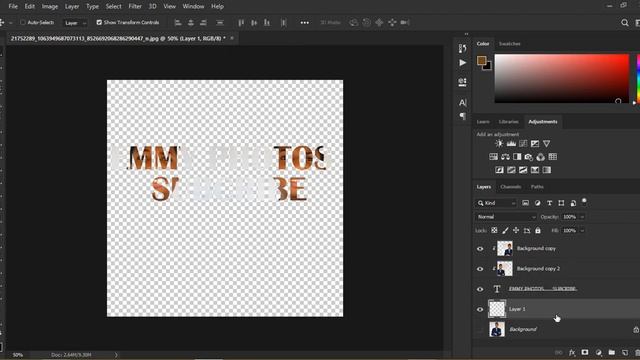
Task: Open the File menu
Action: pyautogui.click(x=13, y=7)
